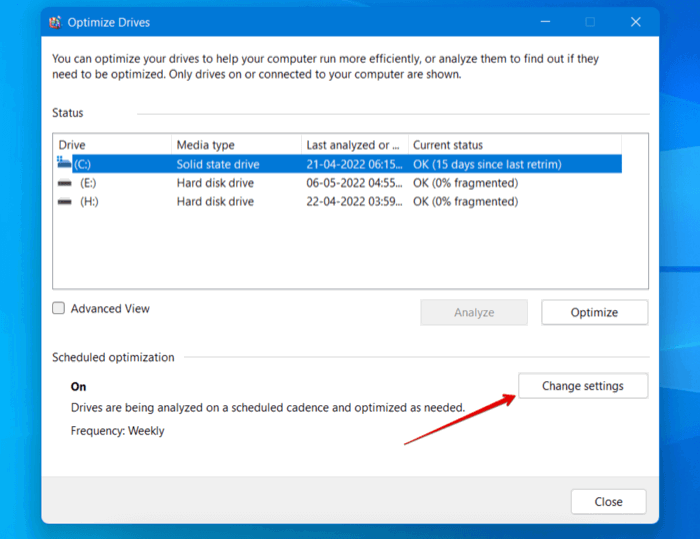Select the (H:) drive row
The width and height of the screenshot is (700, 539).
coord(339,201)
